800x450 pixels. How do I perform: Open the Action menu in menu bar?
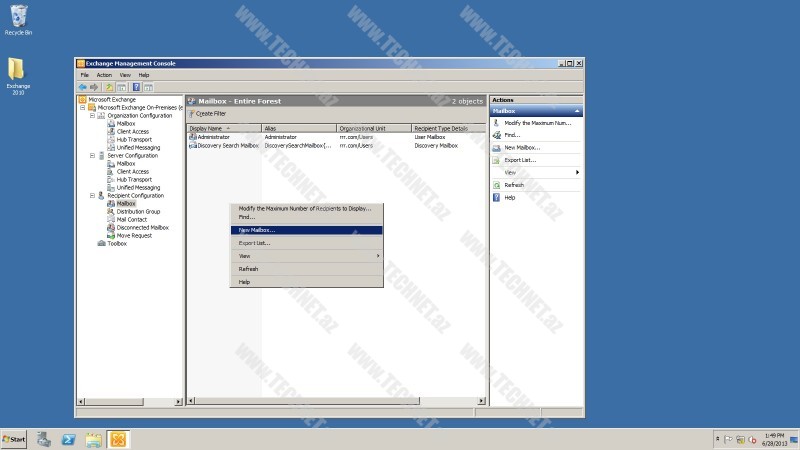pos(104,75)
